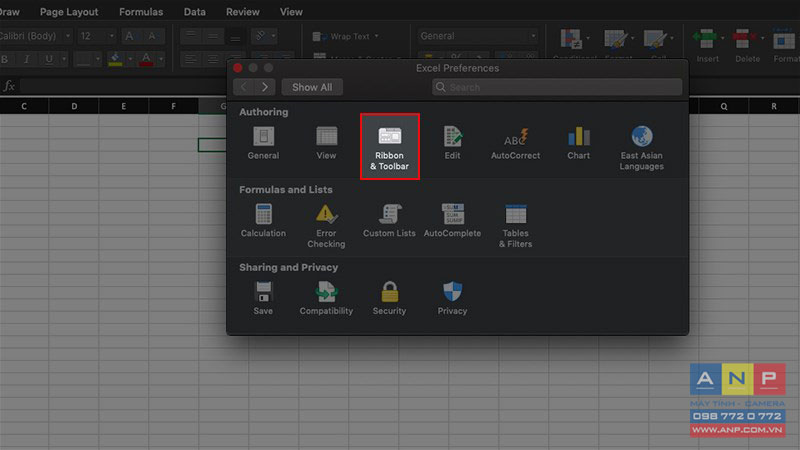
Task: Switch to the Formulas ribbon tab
Action: point(141,12)
